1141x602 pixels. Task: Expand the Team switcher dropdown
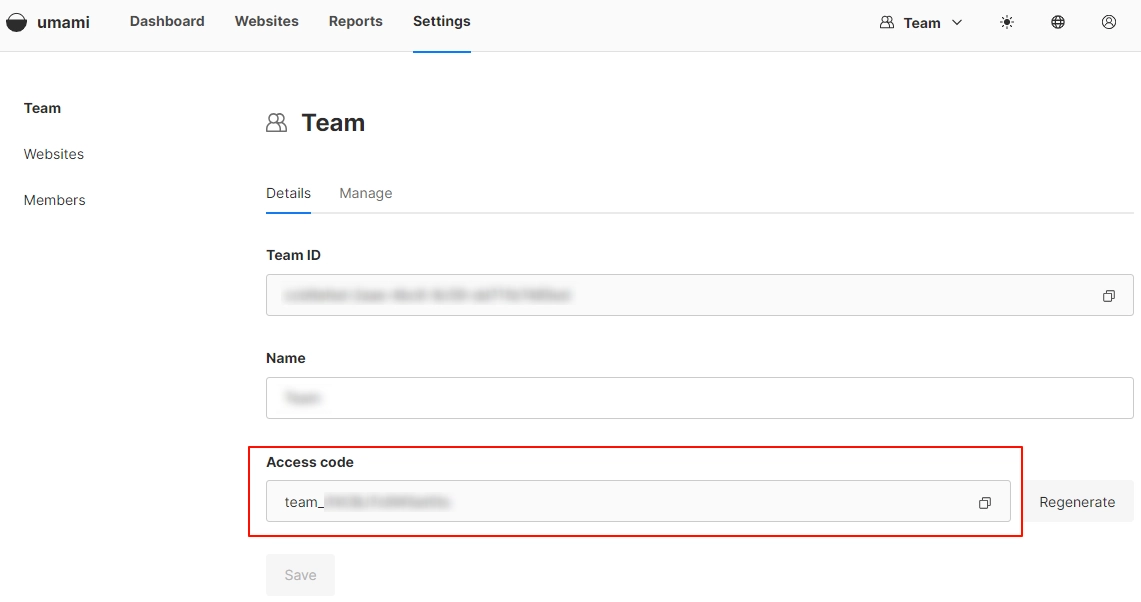point(921,23)
